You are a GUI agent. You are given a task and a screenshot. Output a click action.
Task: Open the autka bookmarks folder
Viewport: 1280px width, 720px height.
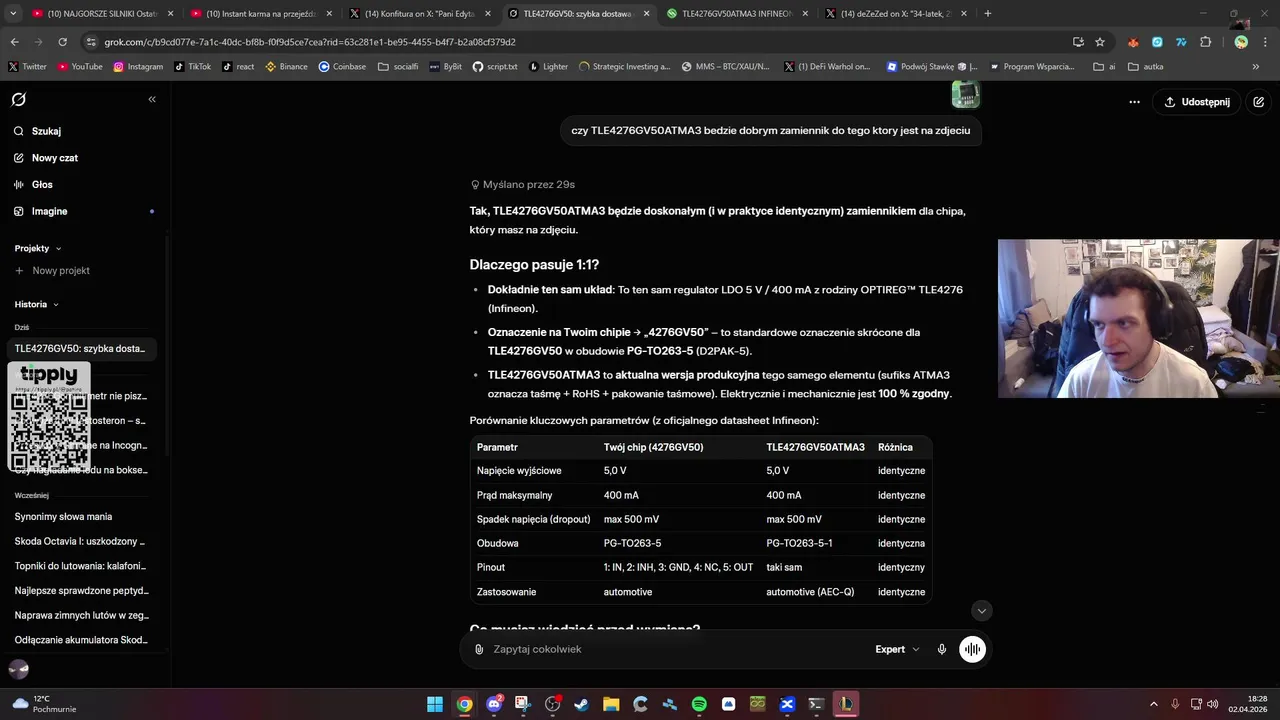[x=1146, y=67]
